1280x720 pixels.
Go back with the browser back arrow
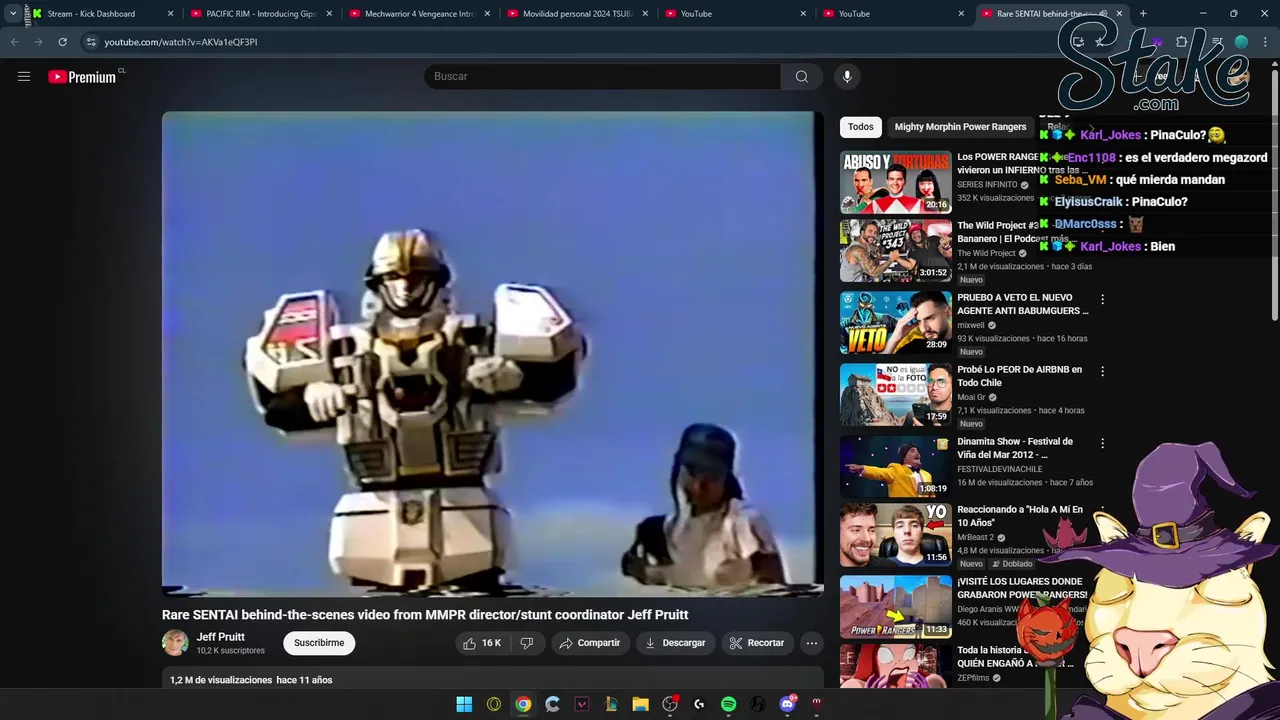point(14,42)
